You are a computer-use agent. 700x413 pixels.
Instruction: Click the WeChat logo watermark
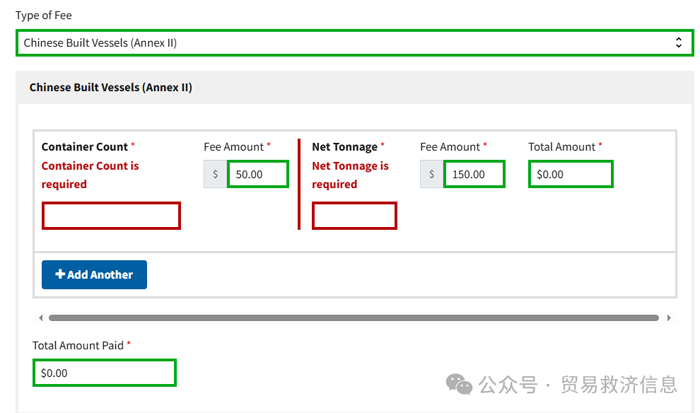[460, 385]
